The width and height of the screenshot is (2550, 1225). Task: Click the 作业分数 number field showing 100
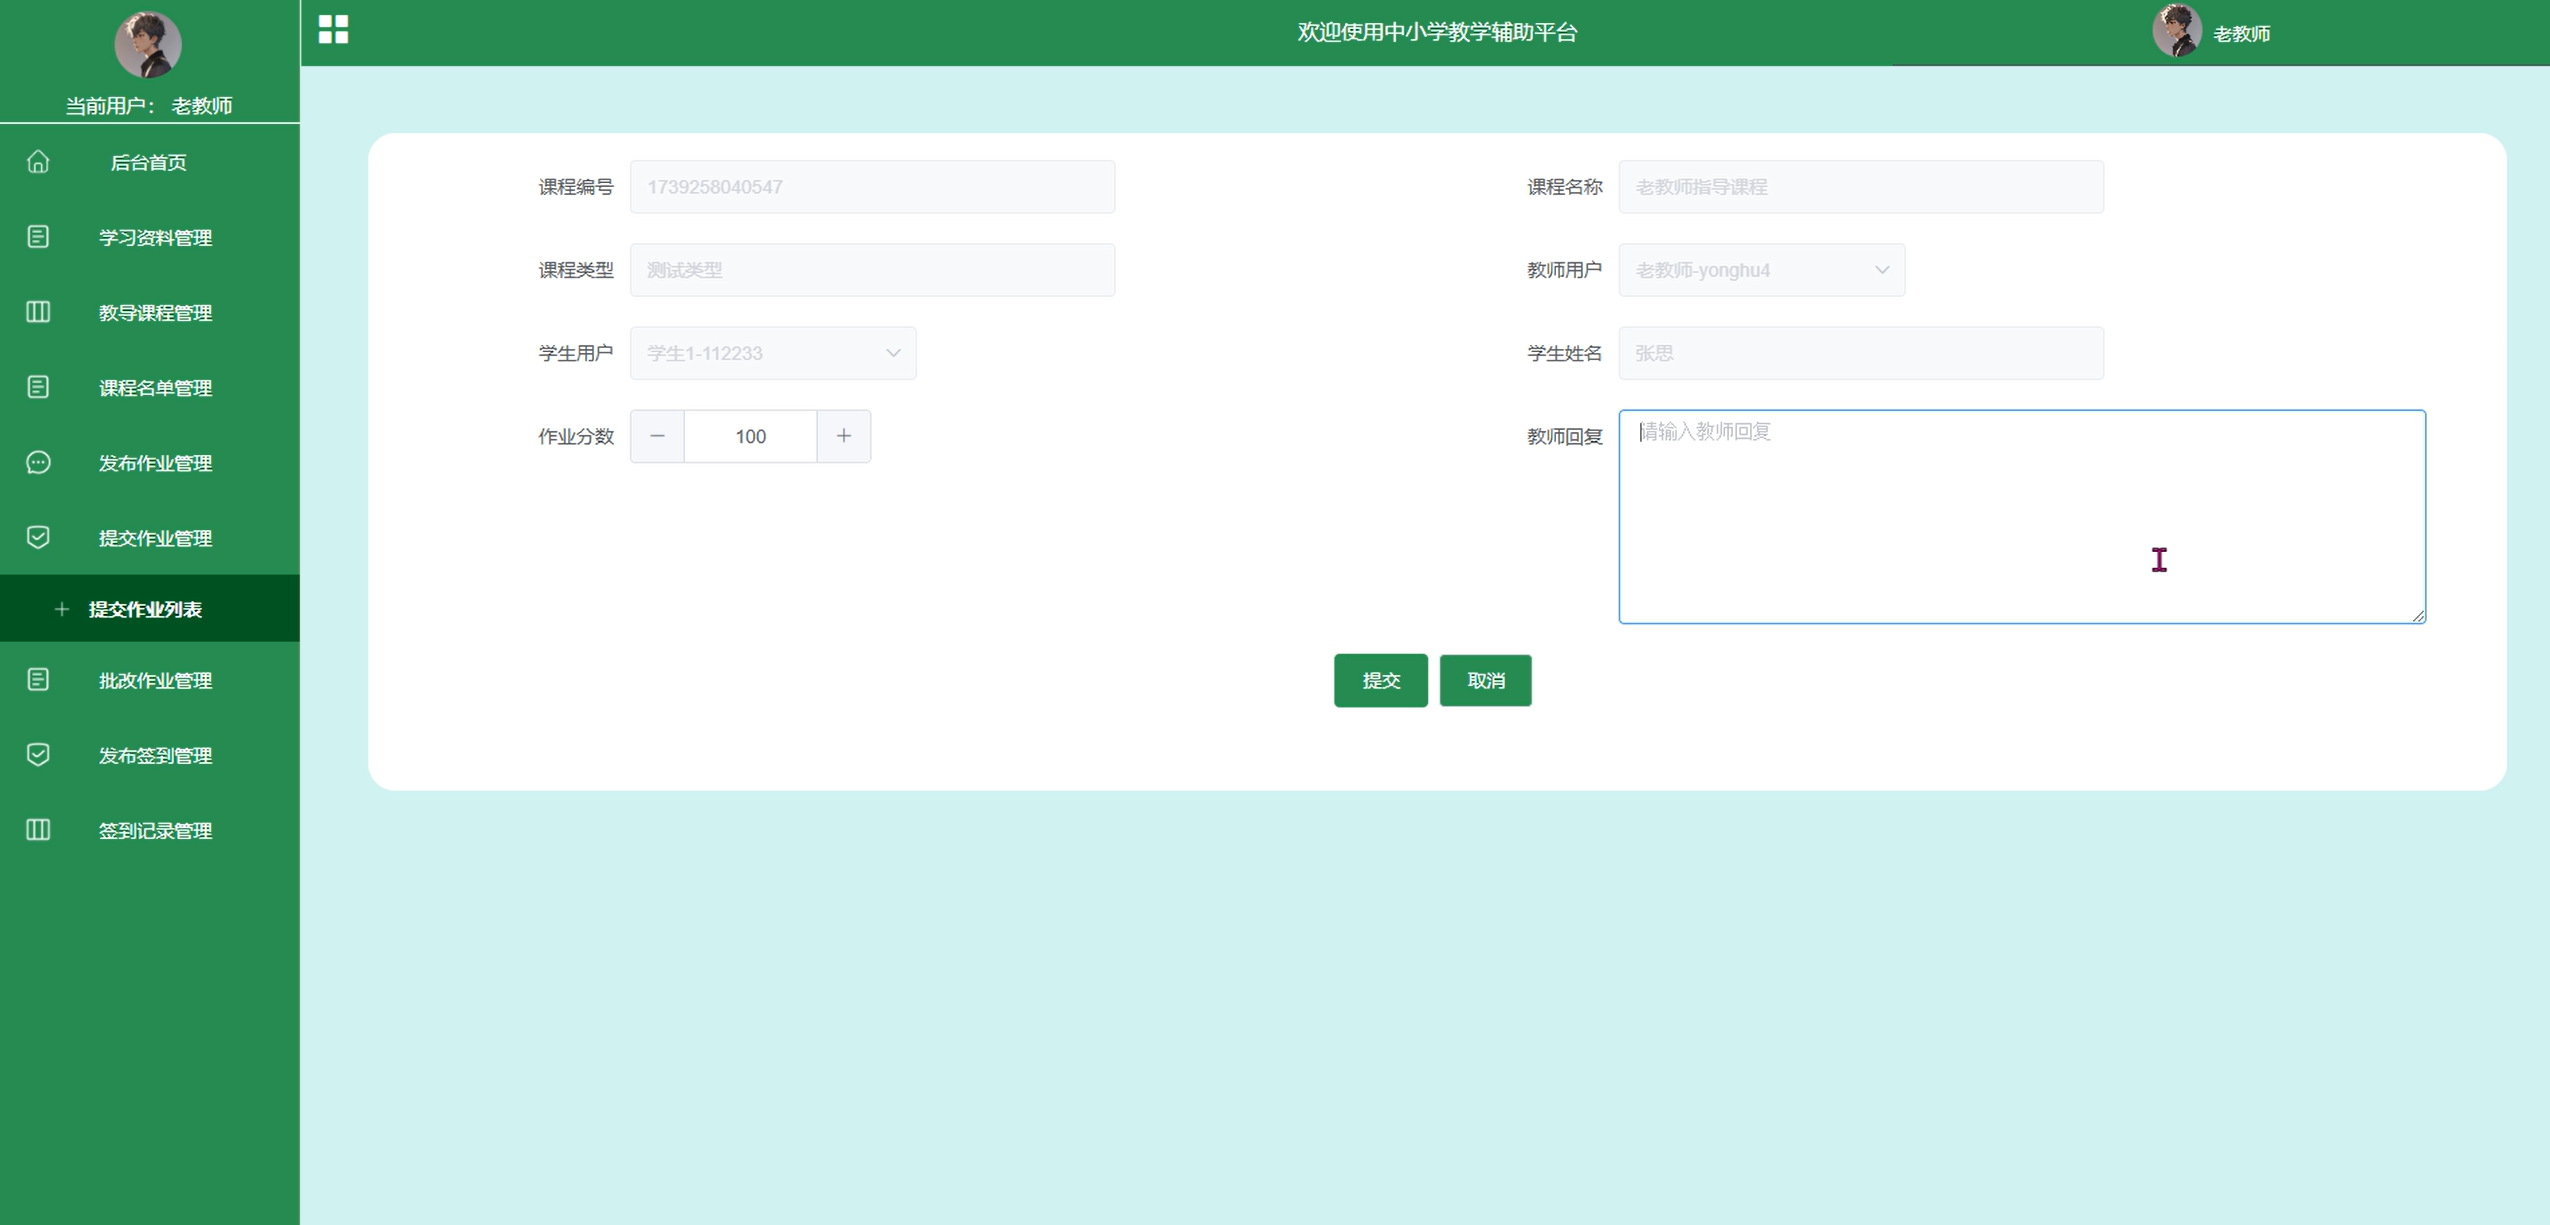[750, 436]
